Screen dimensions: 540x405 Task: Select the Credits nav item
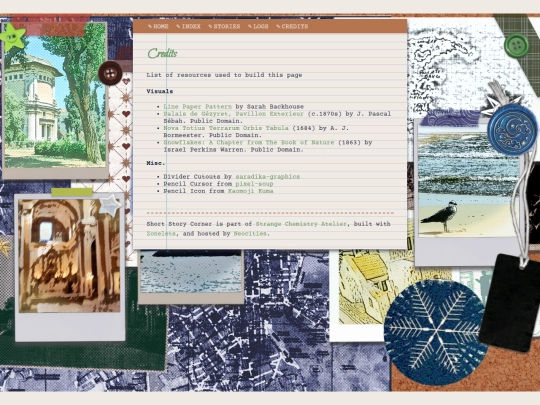coord(295,27)
